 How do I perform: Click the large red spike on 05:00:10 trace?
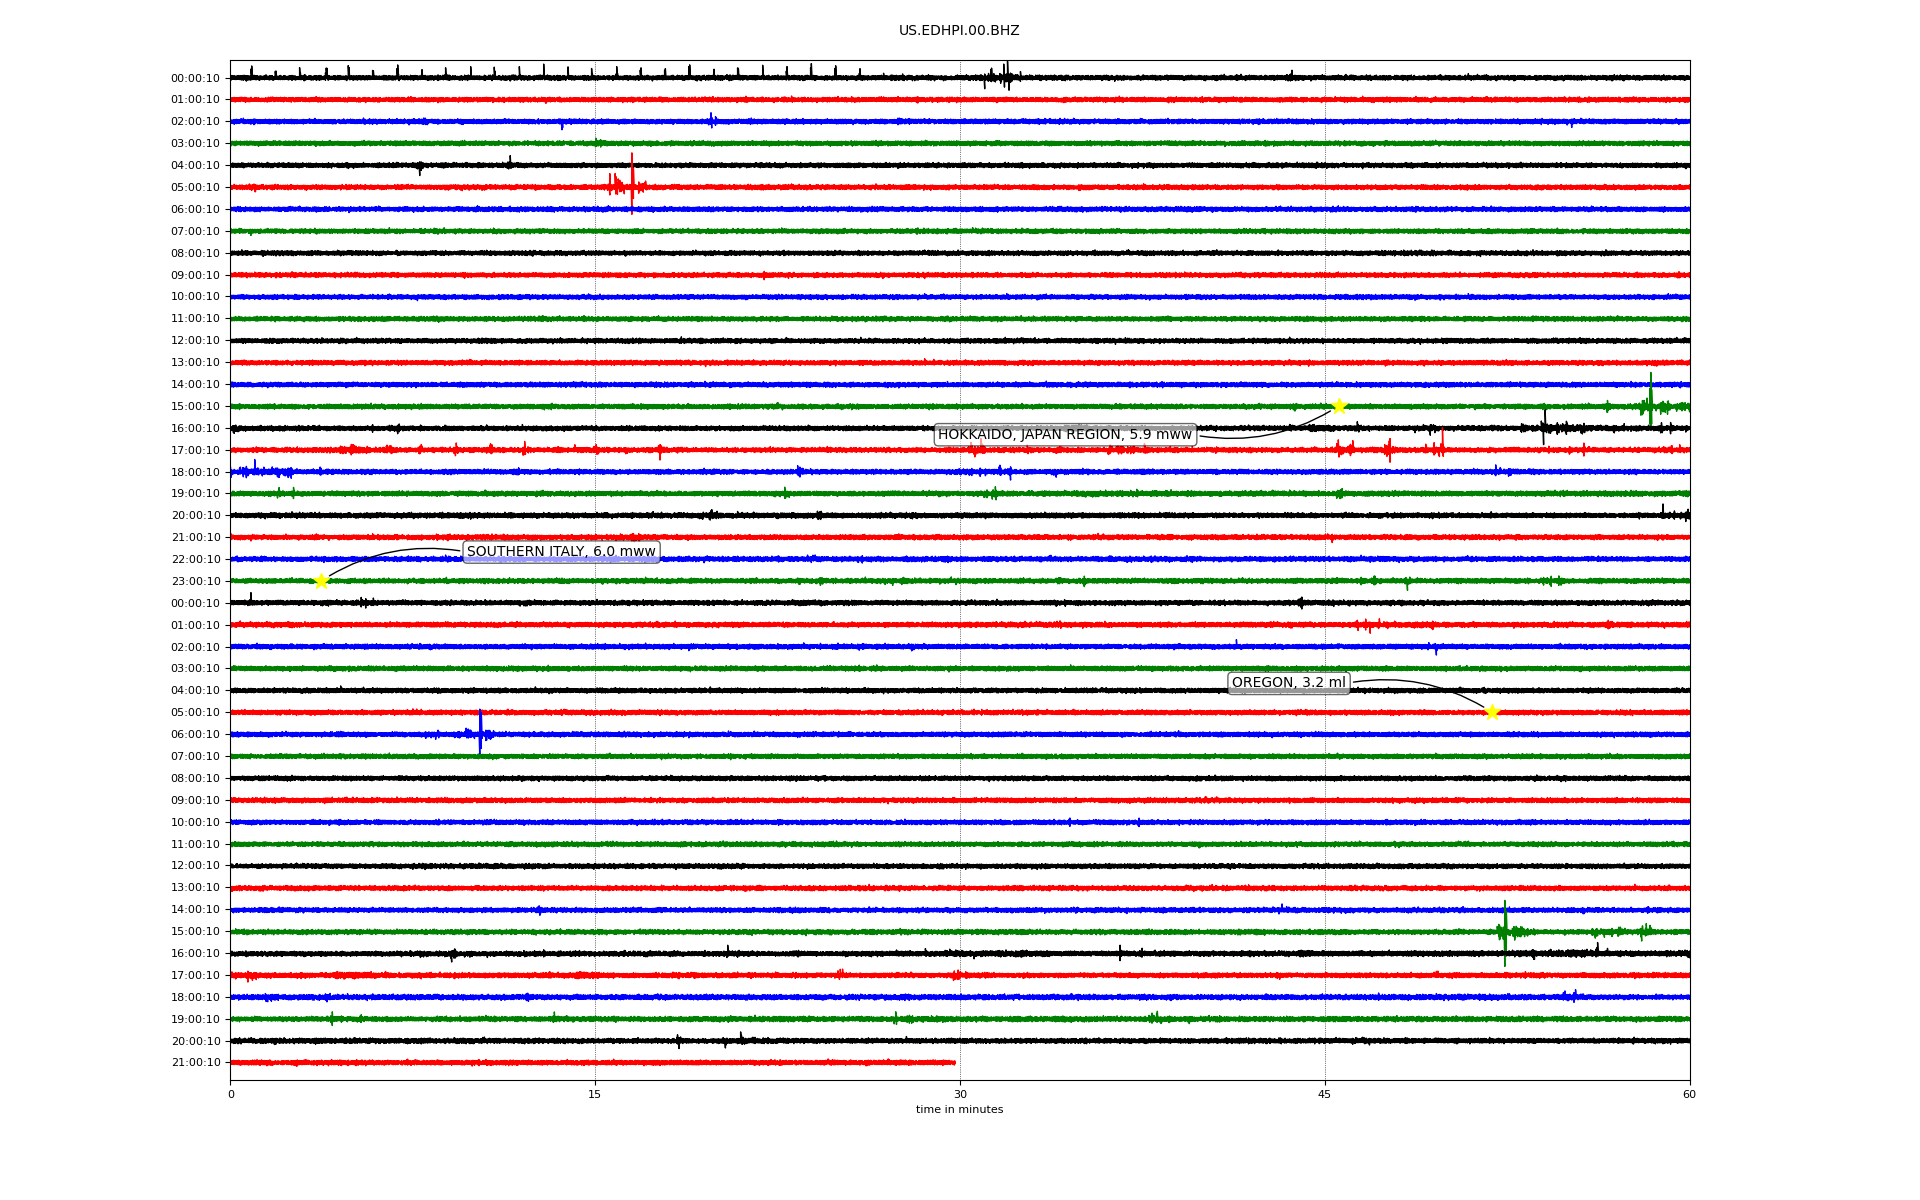pyautogui.click(x=632, y=184)
